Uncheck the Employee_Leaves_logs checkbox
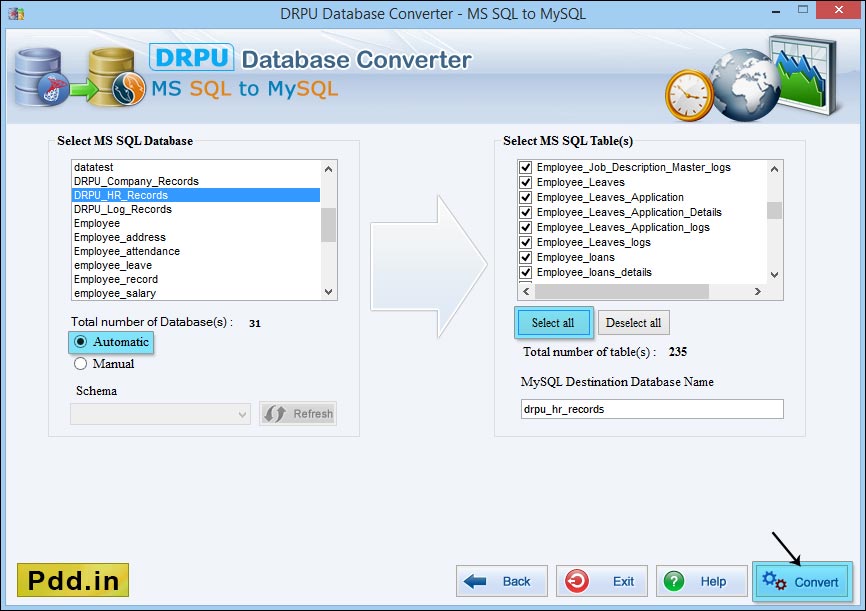Screen dimensions: 866x611 525,242
